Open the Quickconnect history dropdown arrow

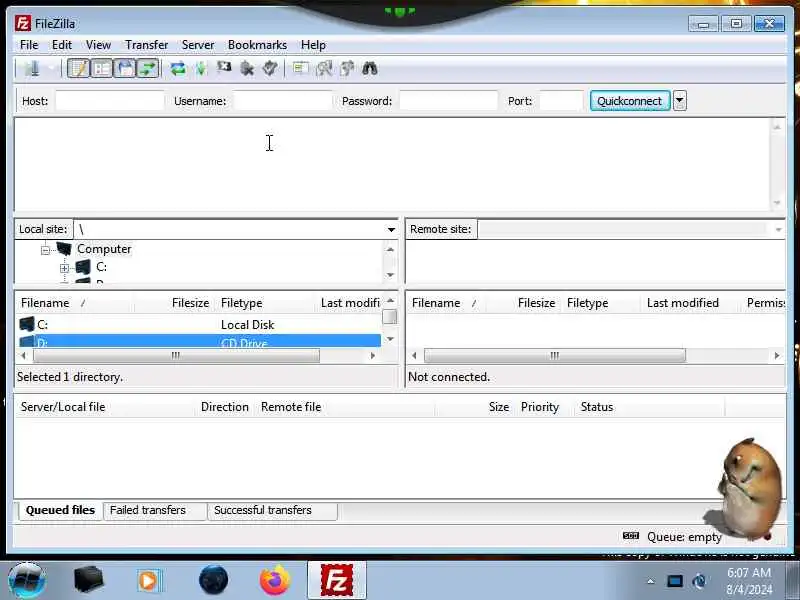680,101
